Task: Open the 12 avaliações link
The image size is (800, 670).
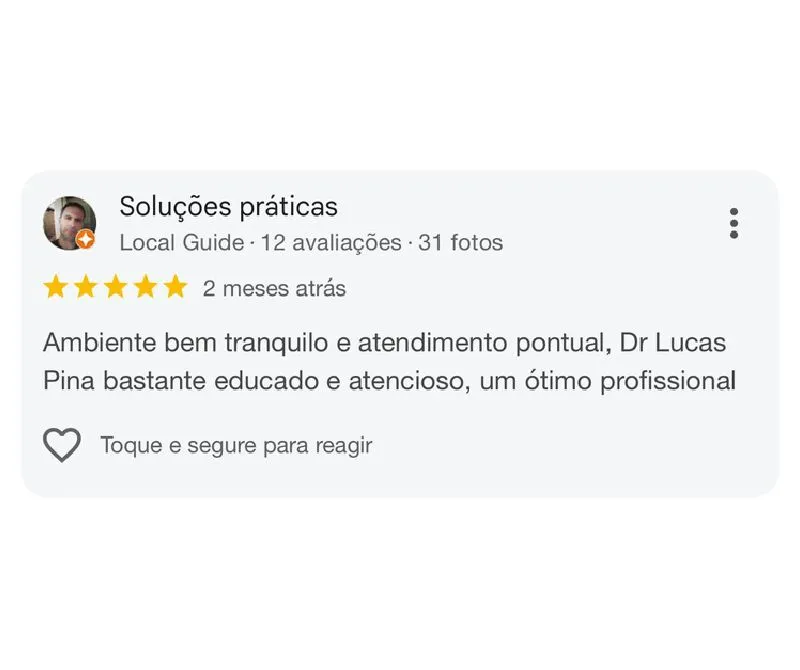Action: (x=330, y=243)
